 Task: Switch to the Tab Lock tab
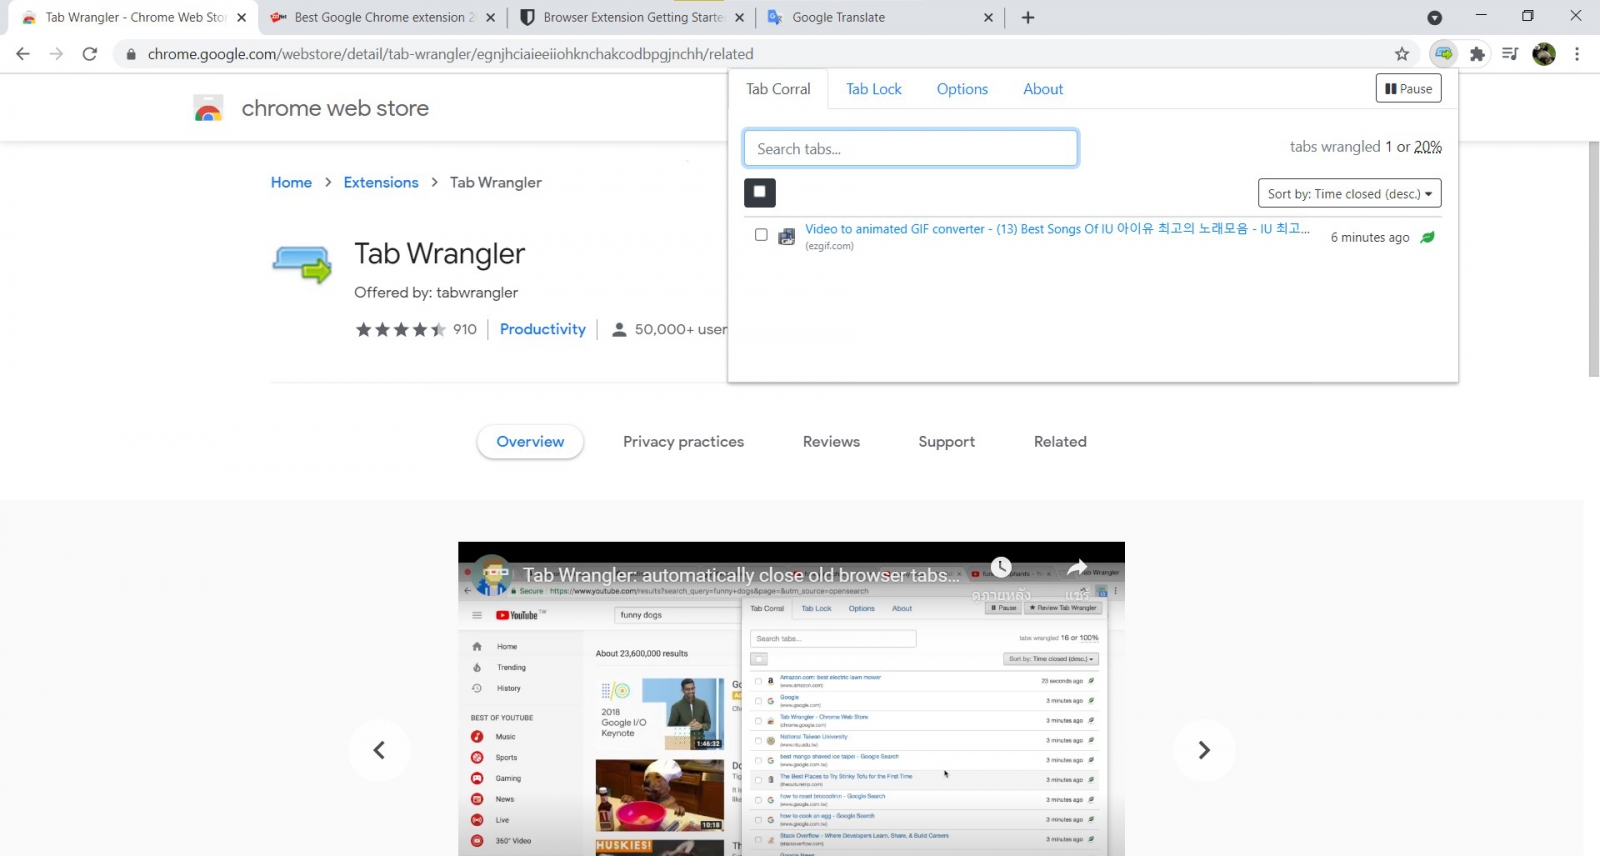[x=874, y=89]
